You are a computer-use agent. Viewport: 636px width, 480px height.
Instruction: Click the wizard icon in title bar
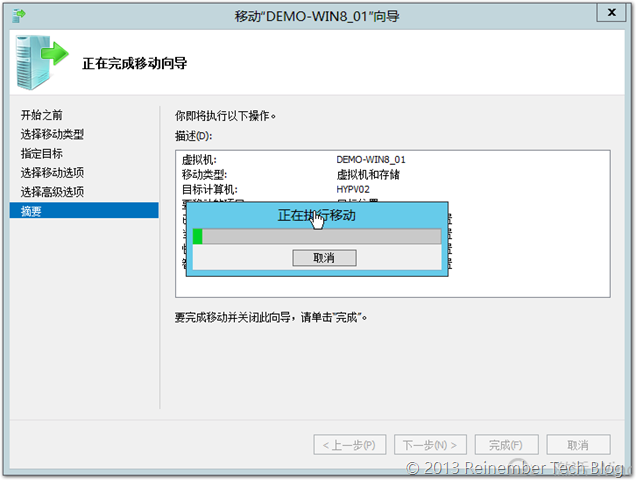pos(19,16)
